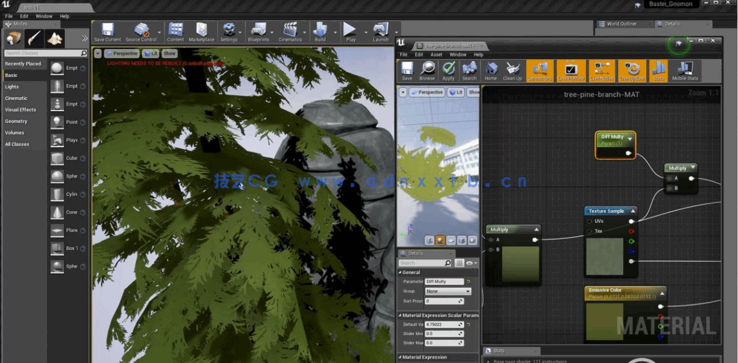Open Asset menu in material editor

(436, 55)
